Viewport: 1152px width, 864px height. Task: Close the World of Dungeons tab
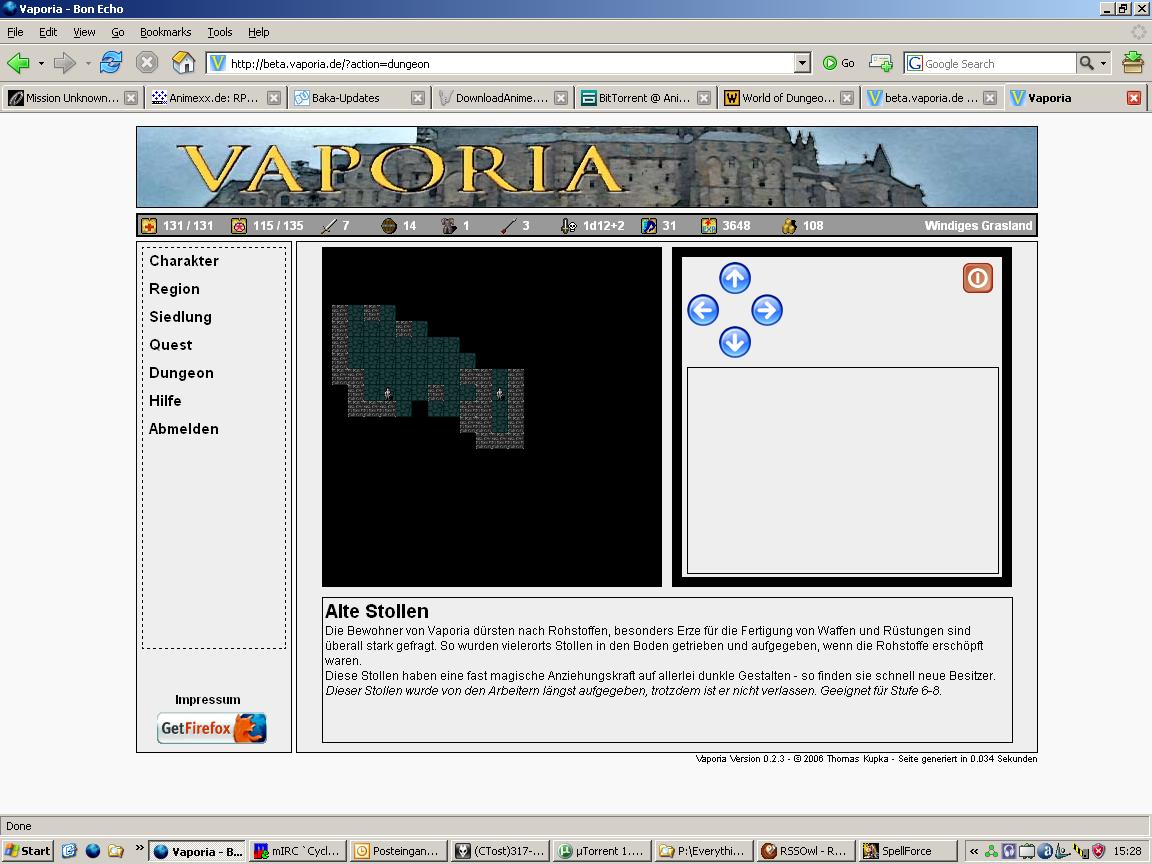pos(847,98)
